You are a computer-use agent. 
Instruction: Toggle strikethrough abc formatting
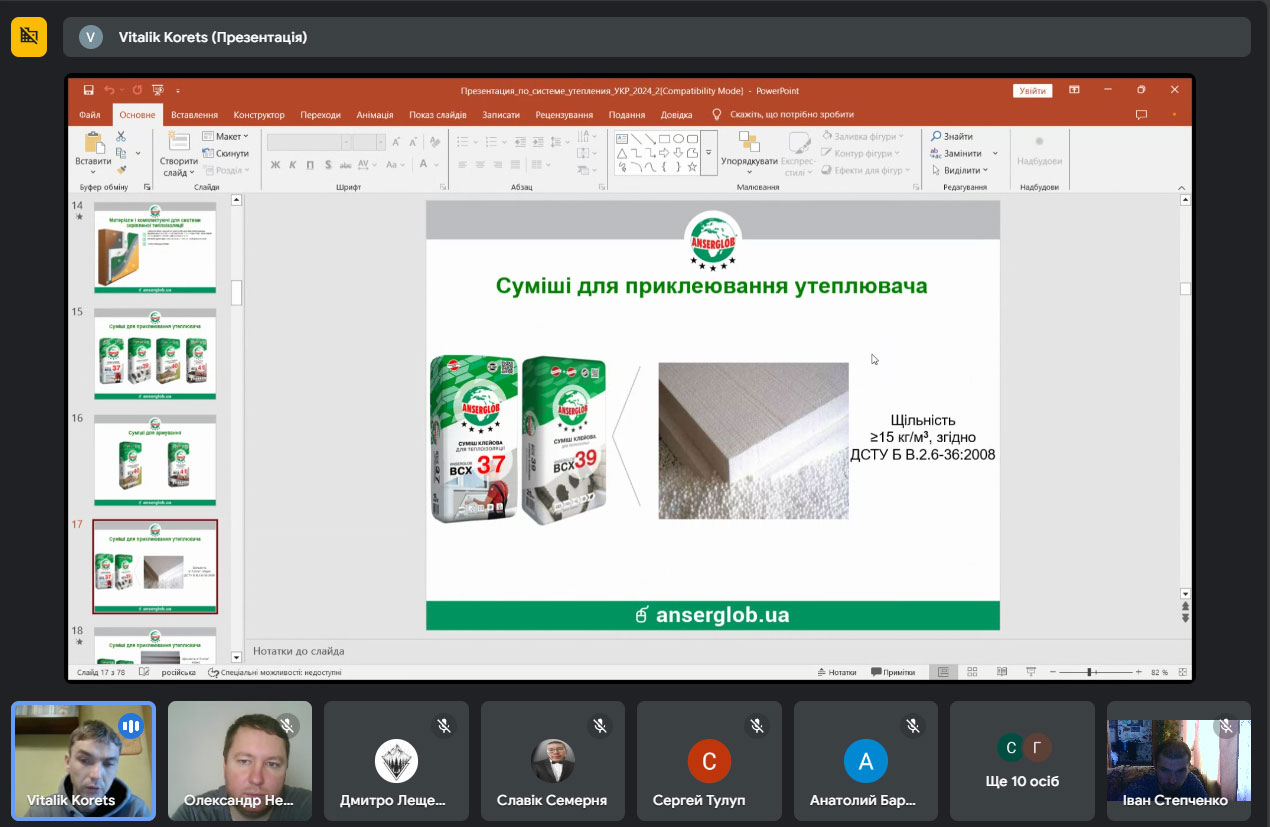coord(345,165)
